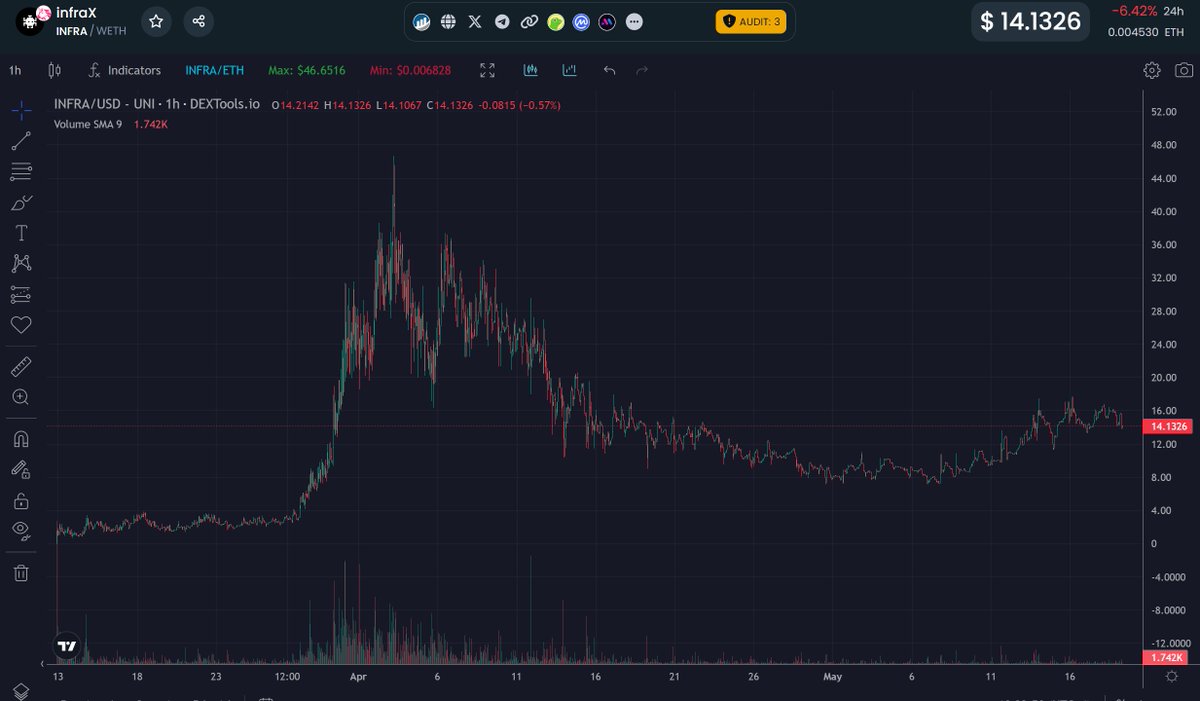Open the 1h timeframe selector
Screen dimensions: 1200x701
15,70
